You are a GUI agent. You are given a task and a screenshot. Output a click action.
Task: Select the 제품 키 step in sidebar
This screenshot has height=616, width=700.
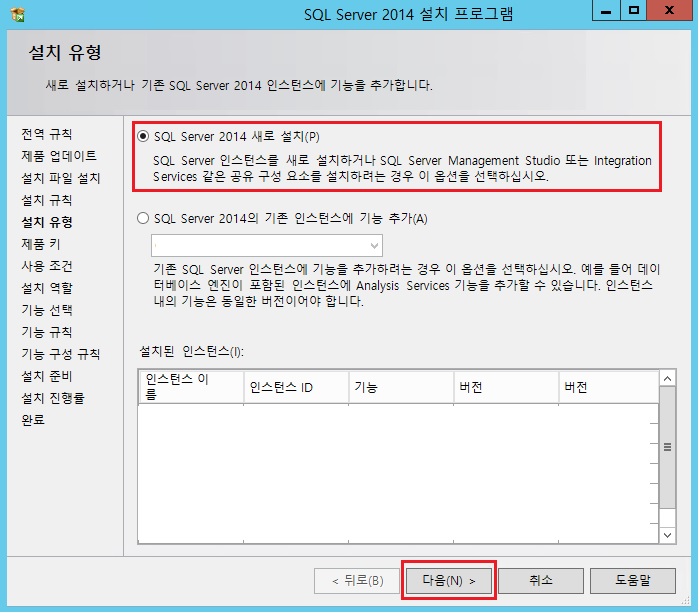coord(41,244)
